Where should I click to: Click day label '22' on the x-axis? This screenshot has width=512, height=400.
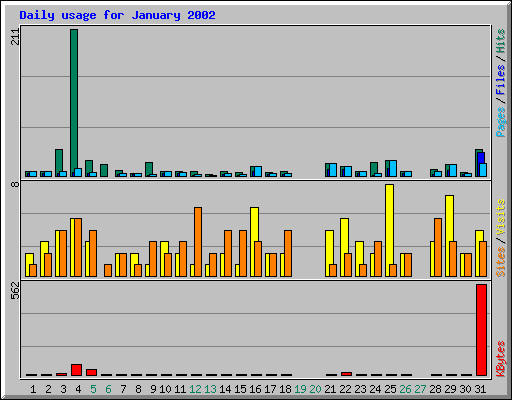click(345, 389)
